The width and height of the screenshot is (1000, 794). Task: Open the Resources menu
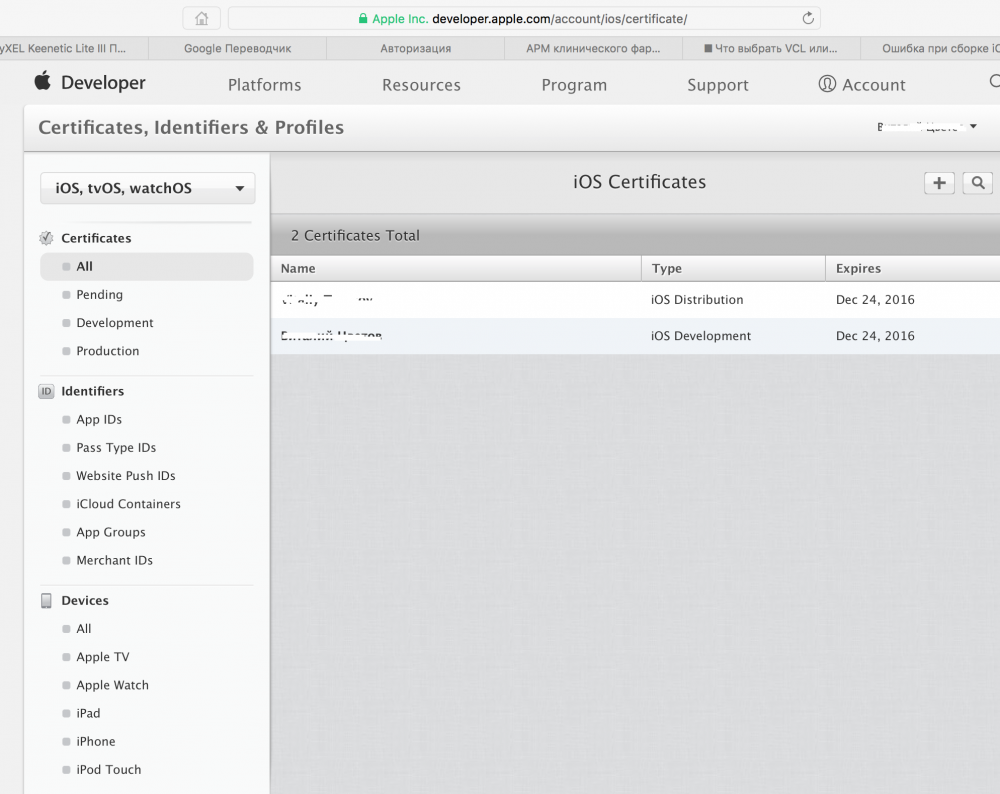[x=421, y=85]
